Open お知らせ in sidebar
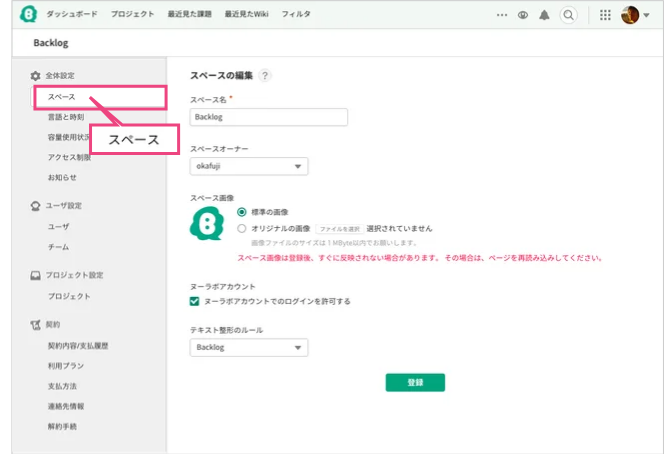The width and height of the screenshot is (665, 454). click(62, 178)
